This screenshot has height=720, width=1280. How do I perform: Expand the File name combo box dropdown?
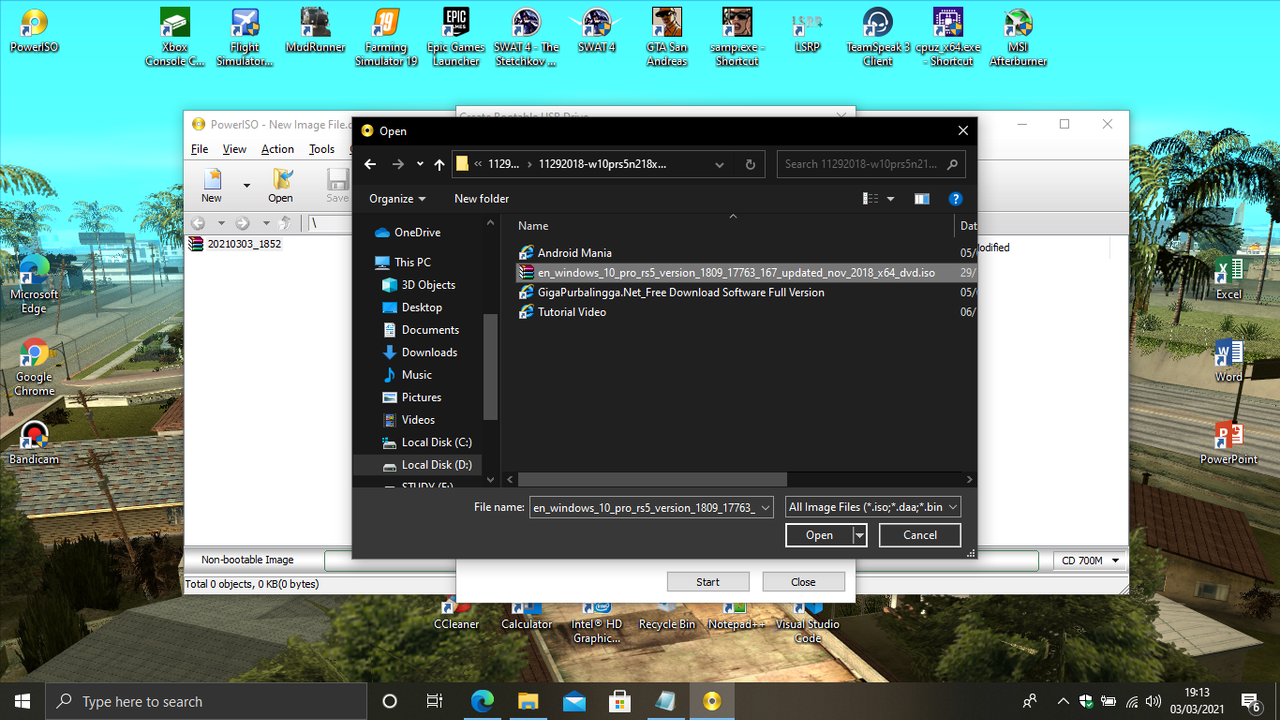coord(765,508)
